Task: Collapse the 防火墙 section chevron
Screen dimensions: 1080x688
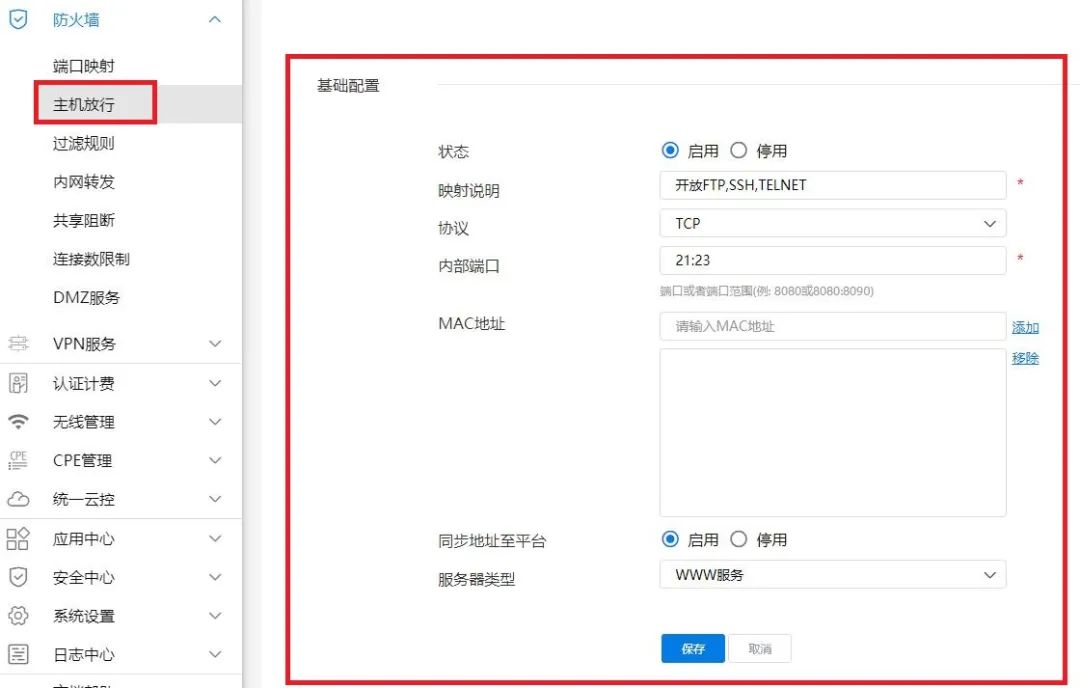Action: [x=214, y=19]
